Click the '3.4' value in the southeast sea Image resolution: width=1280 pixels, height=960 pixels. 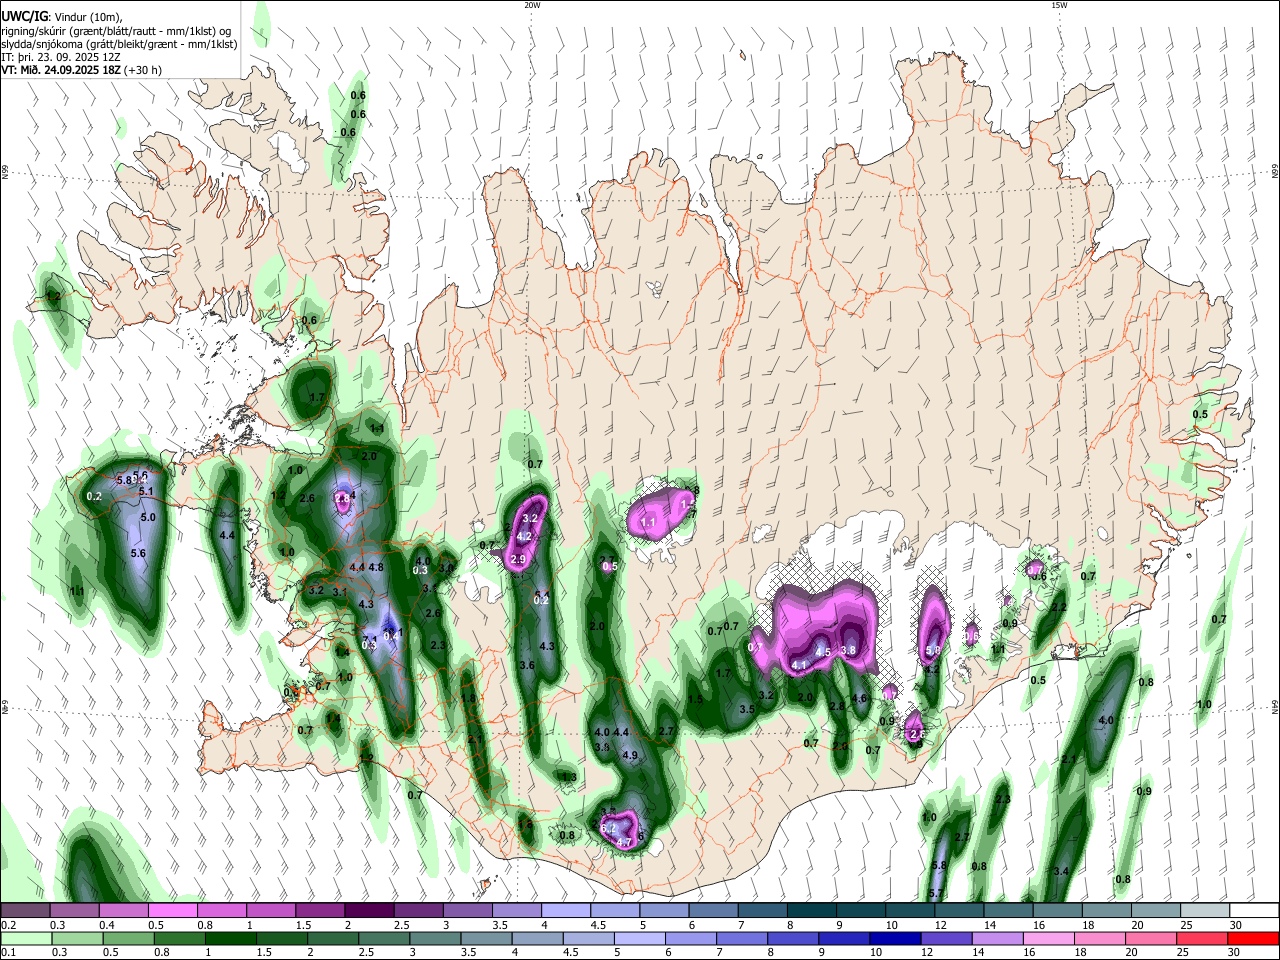(x=1061, y=871)
